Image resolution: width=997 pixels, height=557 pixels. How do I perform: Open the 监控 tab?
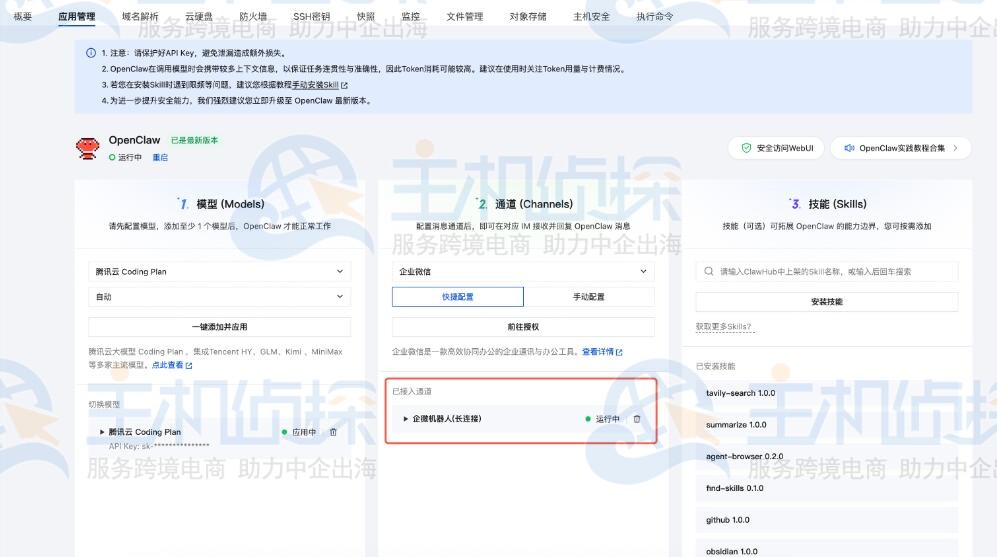[x=411, y=17]
